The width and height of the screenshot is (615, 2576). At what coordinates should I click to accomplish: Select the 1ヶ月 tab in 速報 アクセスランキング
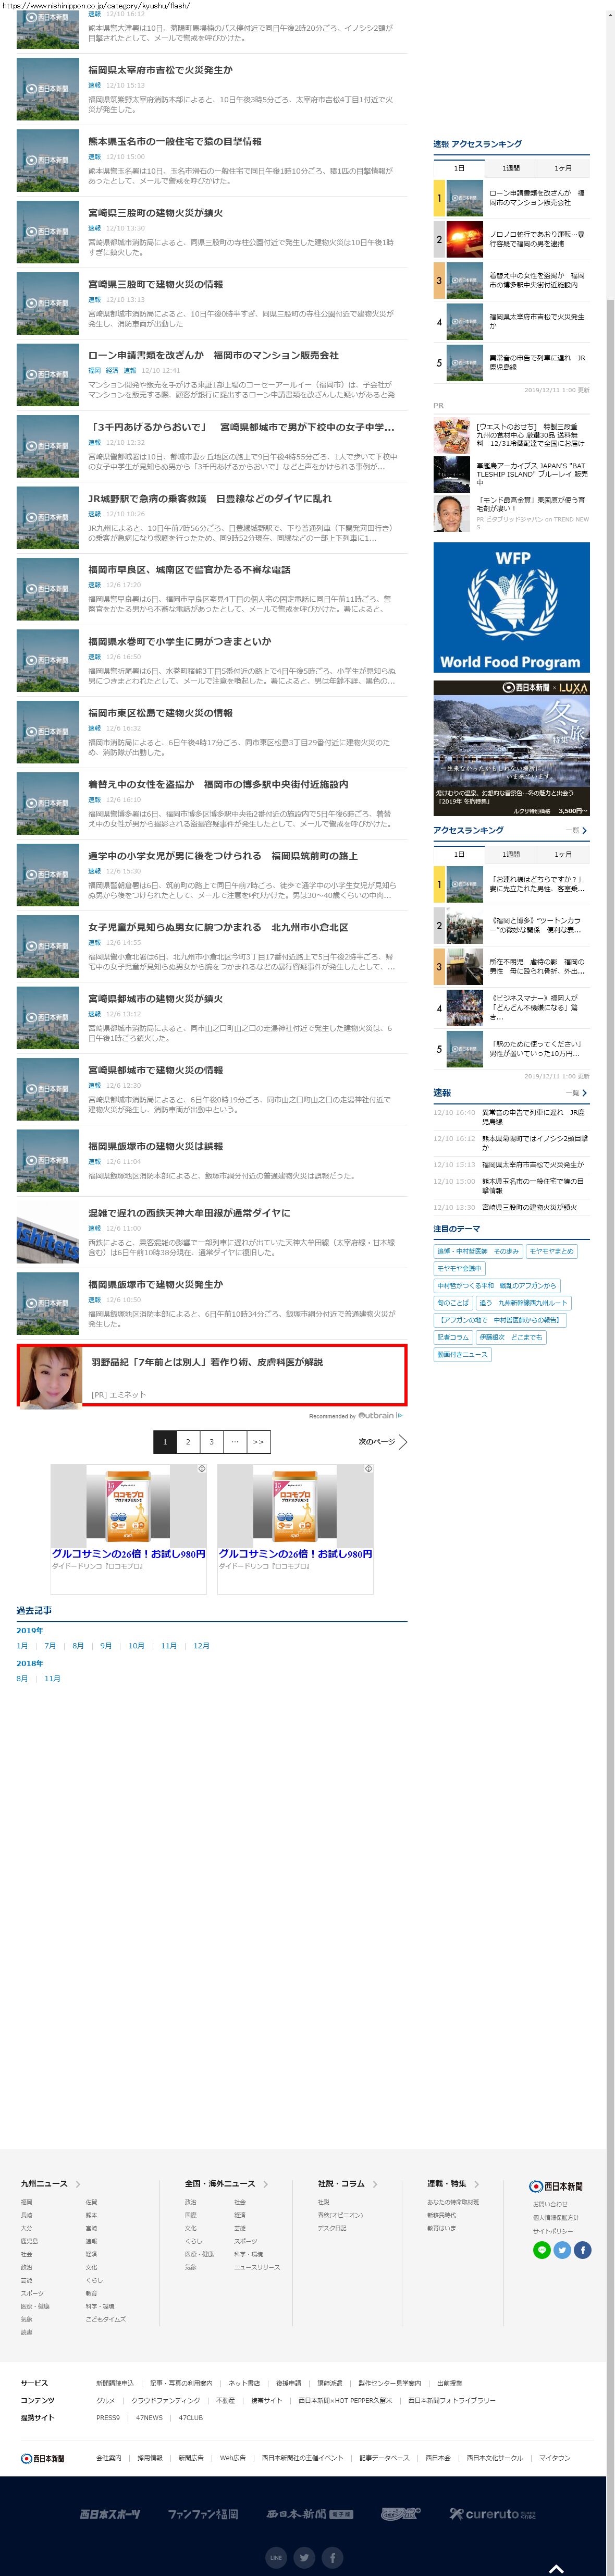pyautogui.click(x=563, y=168)
